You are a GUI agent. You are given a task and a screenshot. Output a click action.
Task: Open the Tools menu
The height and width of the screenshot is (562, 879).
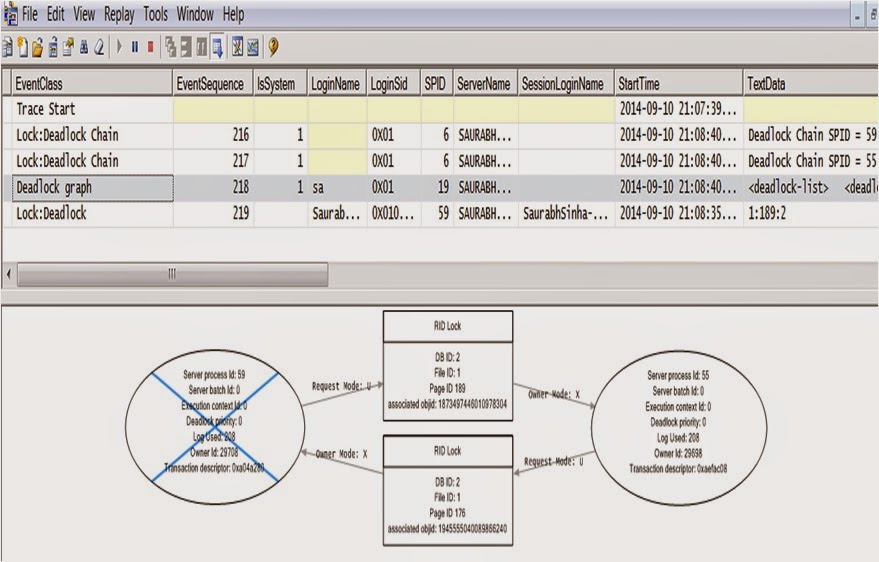click(x=155, y=14)
